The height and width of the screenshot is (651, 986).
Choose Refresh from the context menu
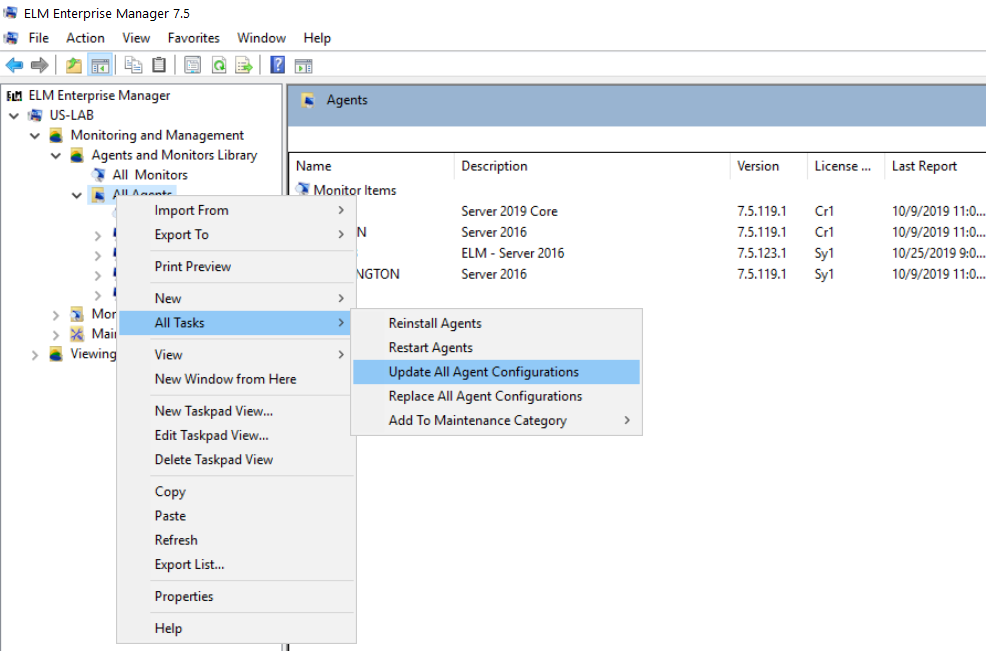236,540
